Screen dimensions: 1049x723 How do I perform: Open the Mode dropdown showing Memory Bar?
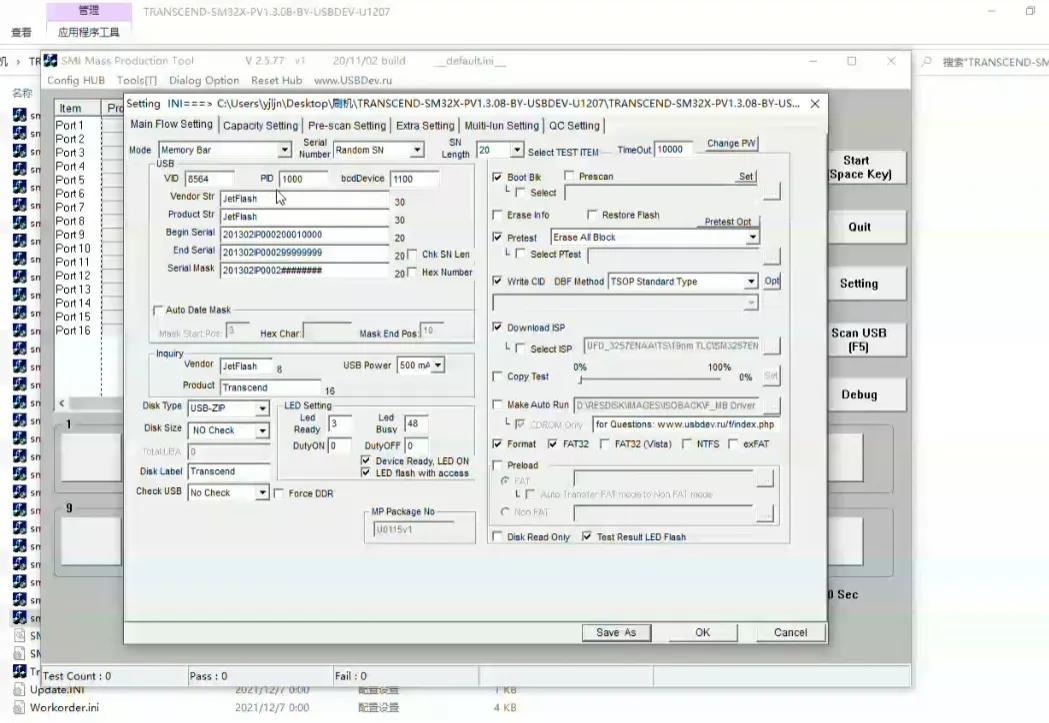point(284,150)
